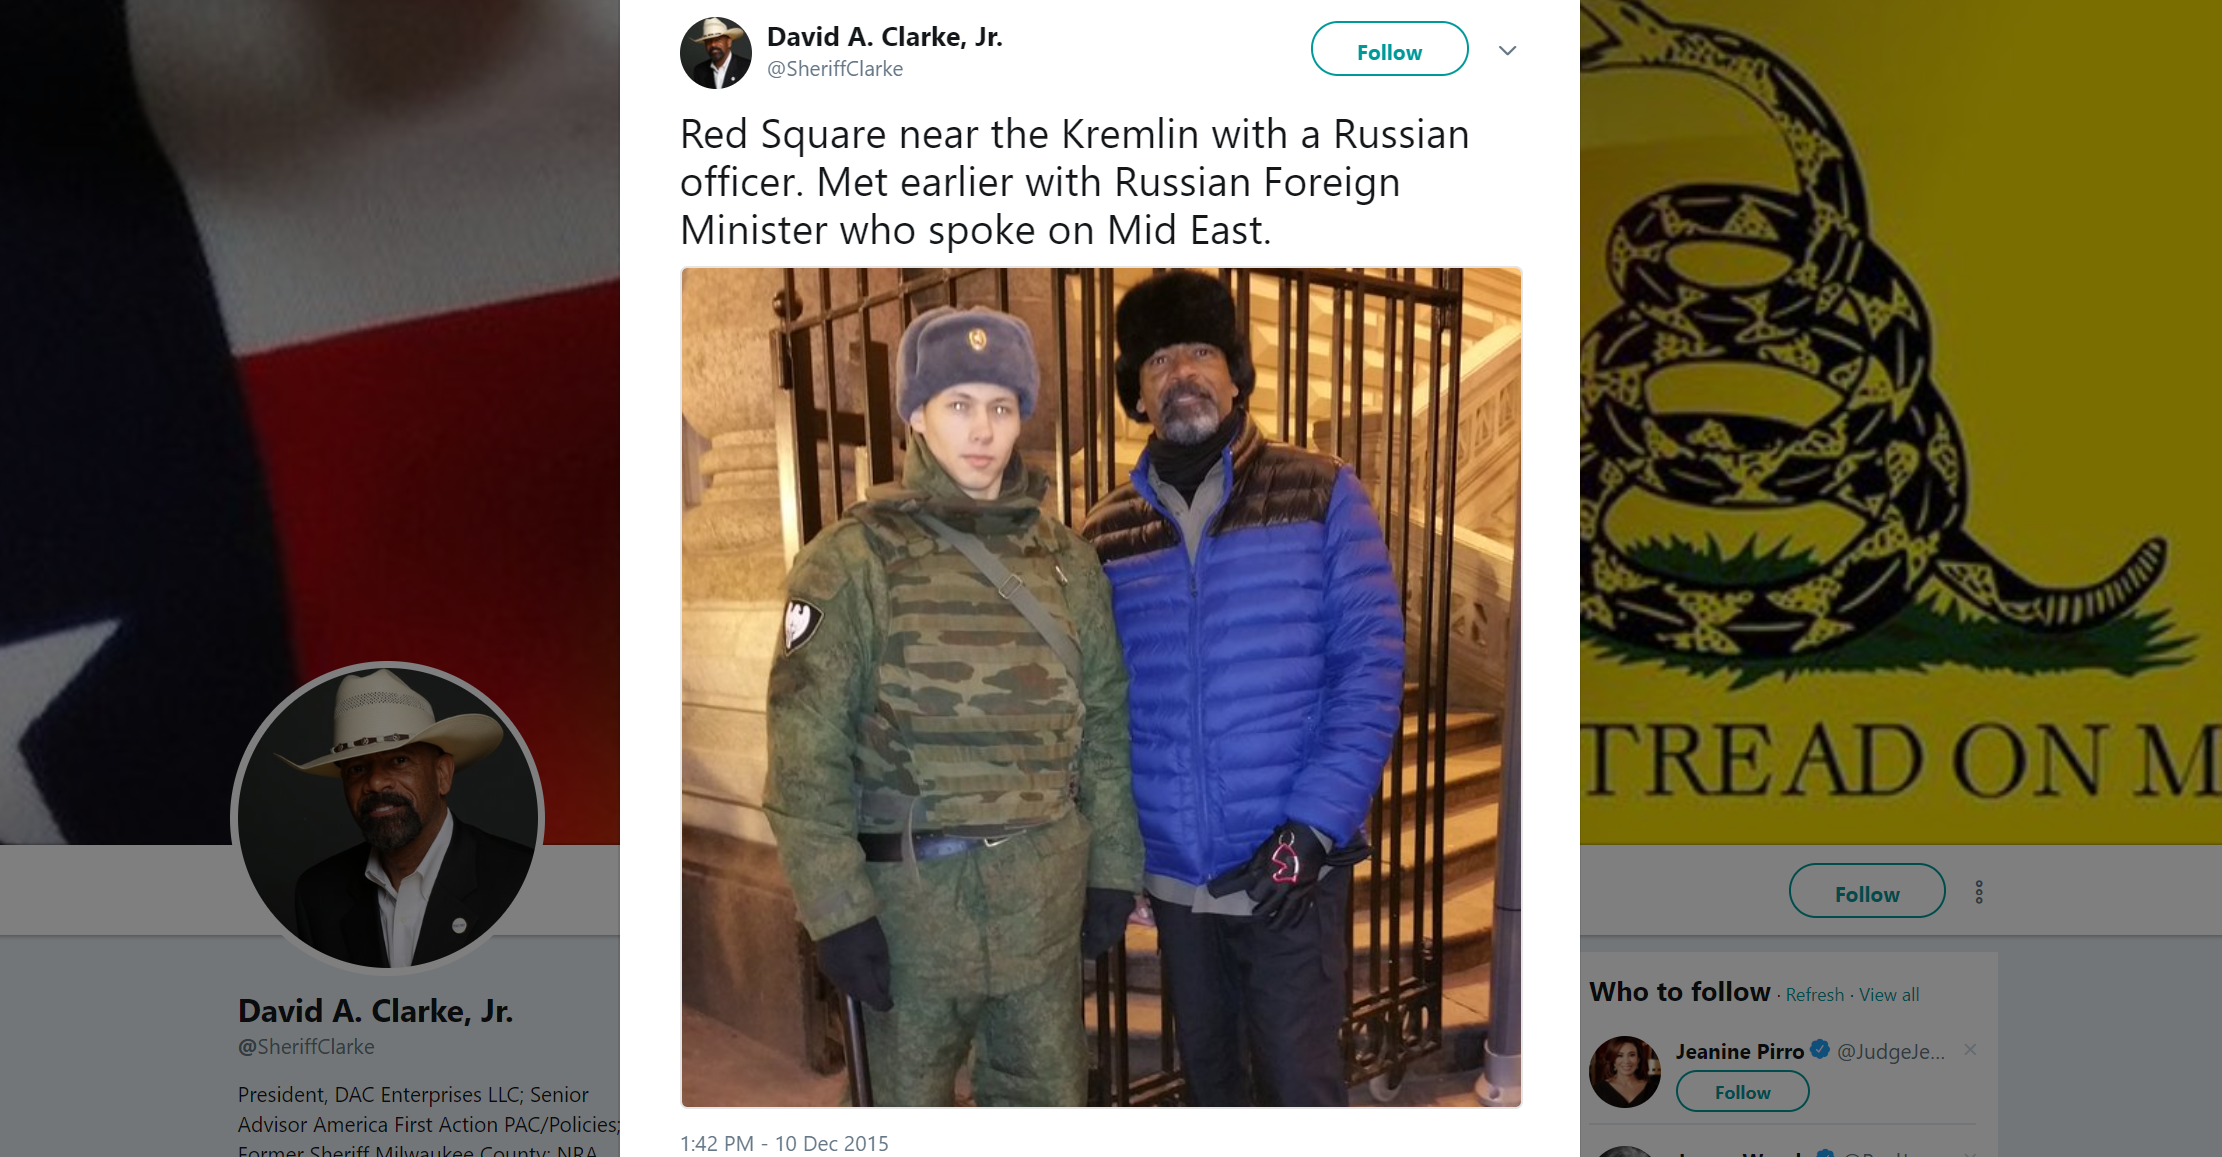View the large cowboy-hat profile picture

click(388, 818)
